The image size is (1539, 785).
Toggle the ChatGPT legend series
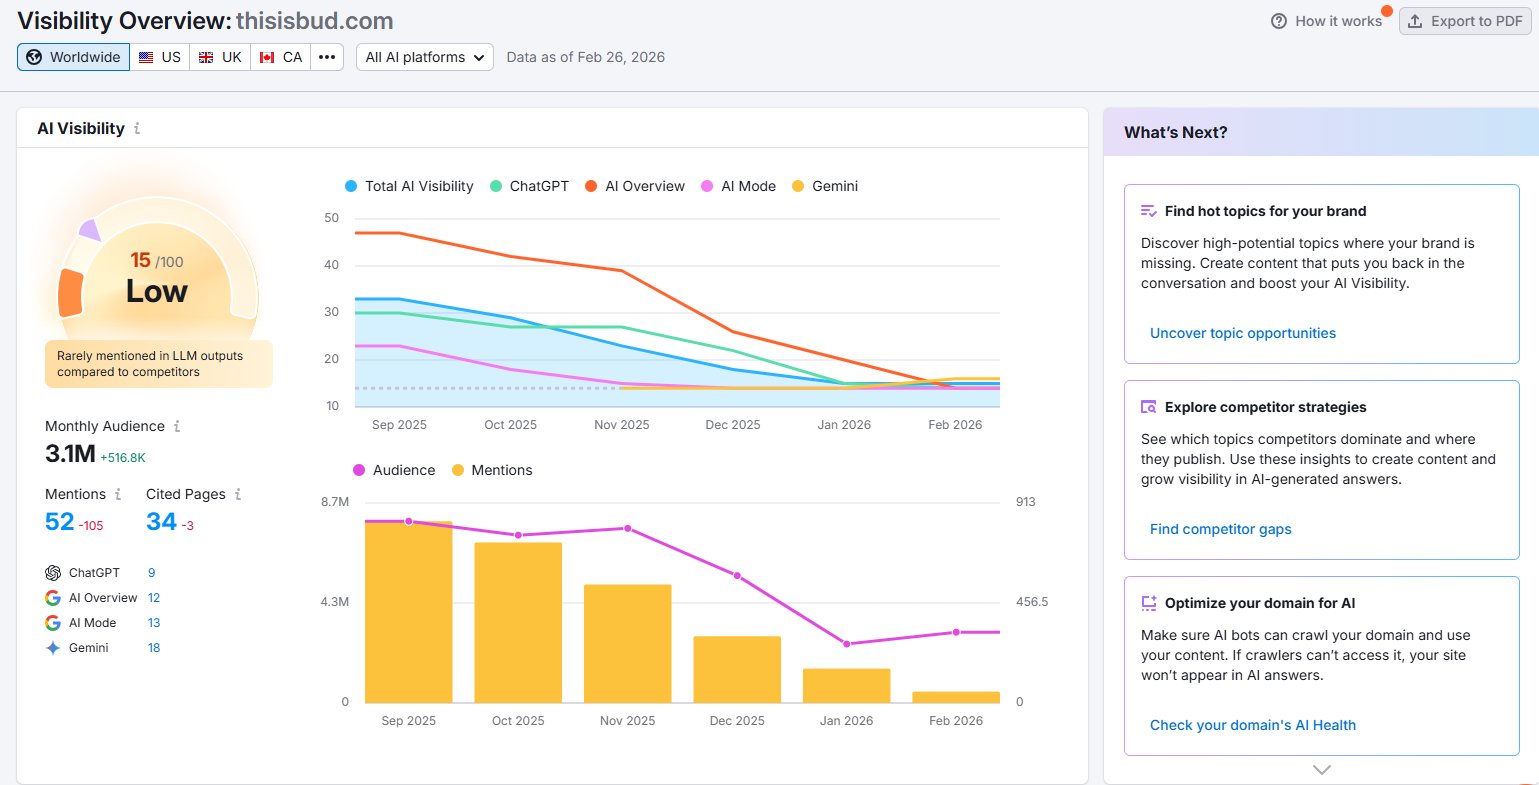pos(529,186)
